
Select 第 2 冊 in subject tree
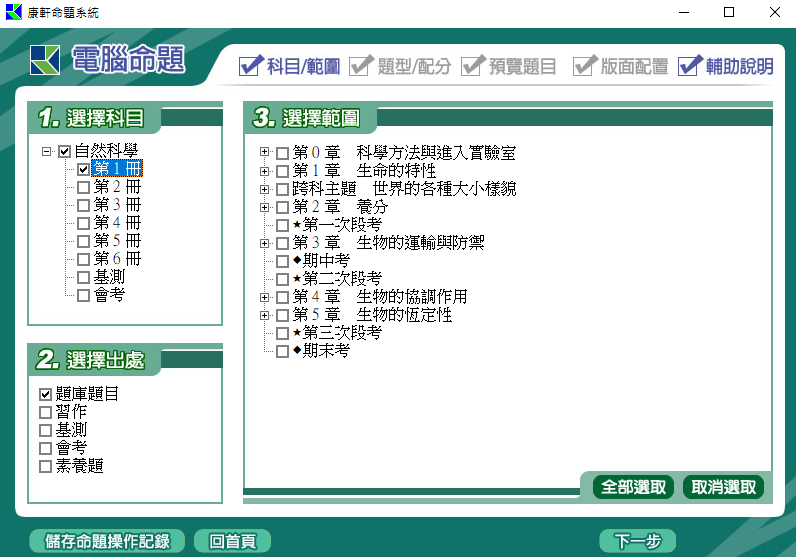tap(117, 187)
